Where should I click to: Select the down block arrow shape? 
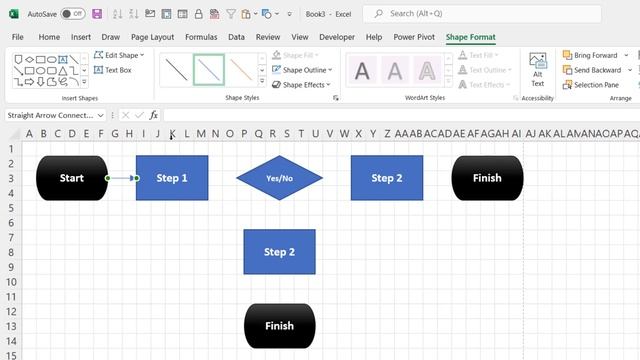pos(40,82)
